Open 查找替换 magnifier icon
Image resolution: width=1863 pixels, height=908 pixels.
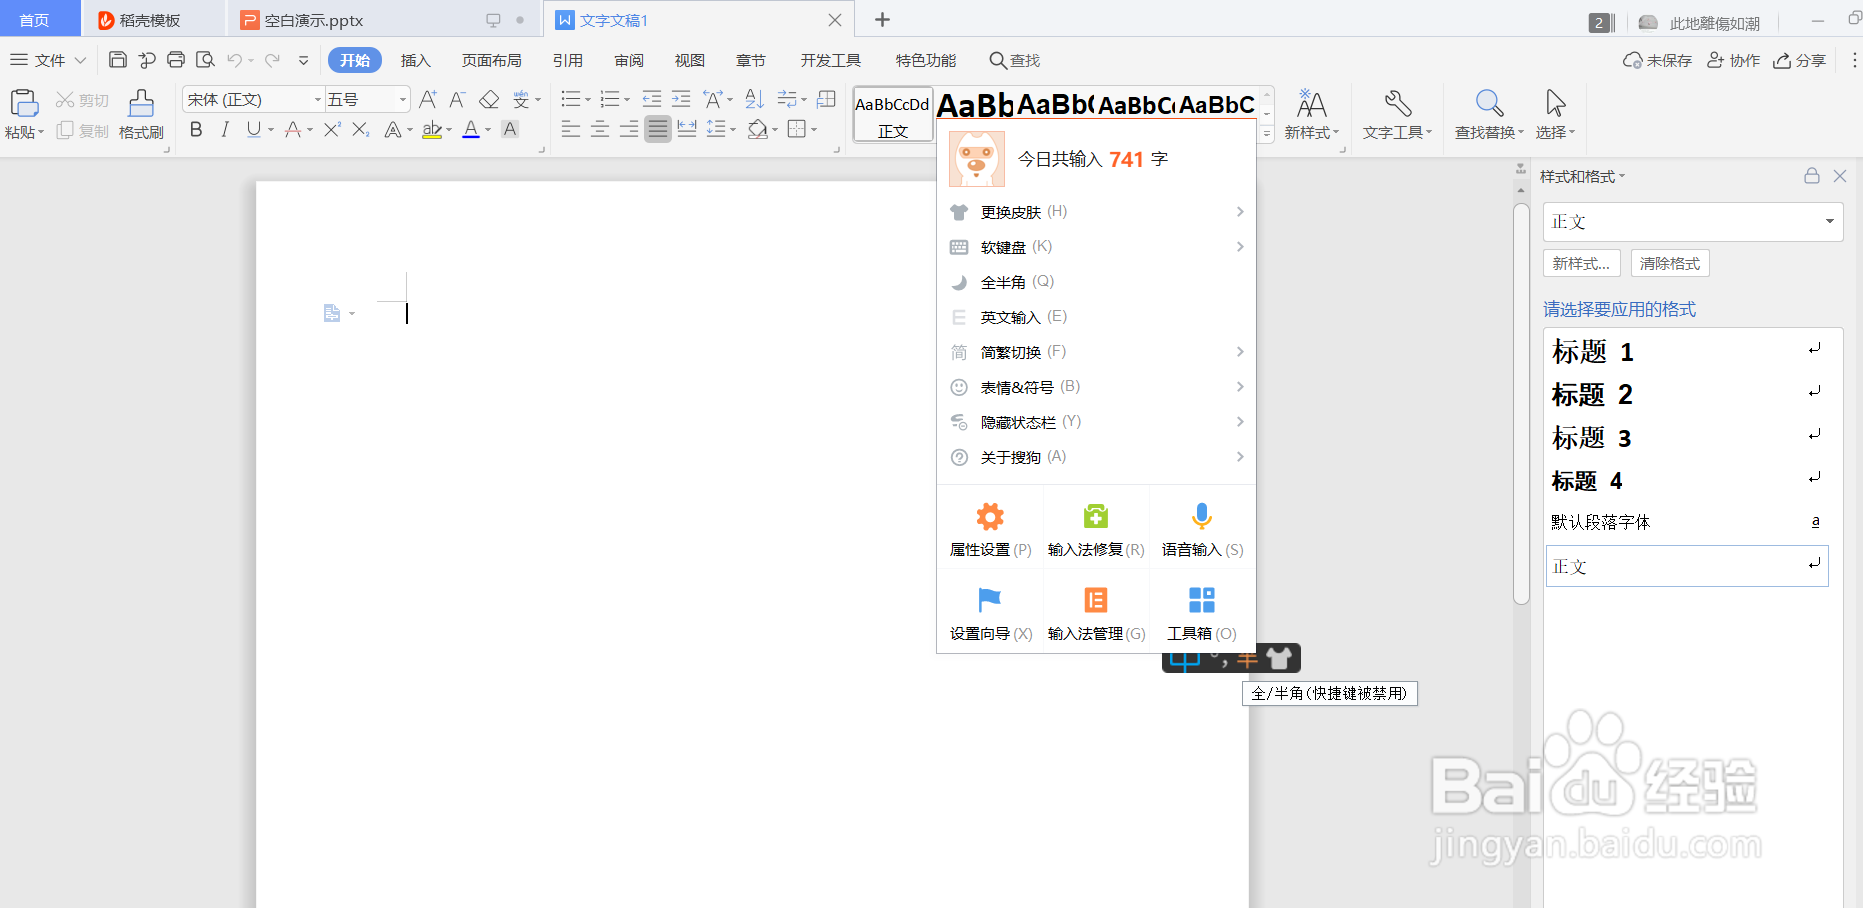coord(1489,103)
